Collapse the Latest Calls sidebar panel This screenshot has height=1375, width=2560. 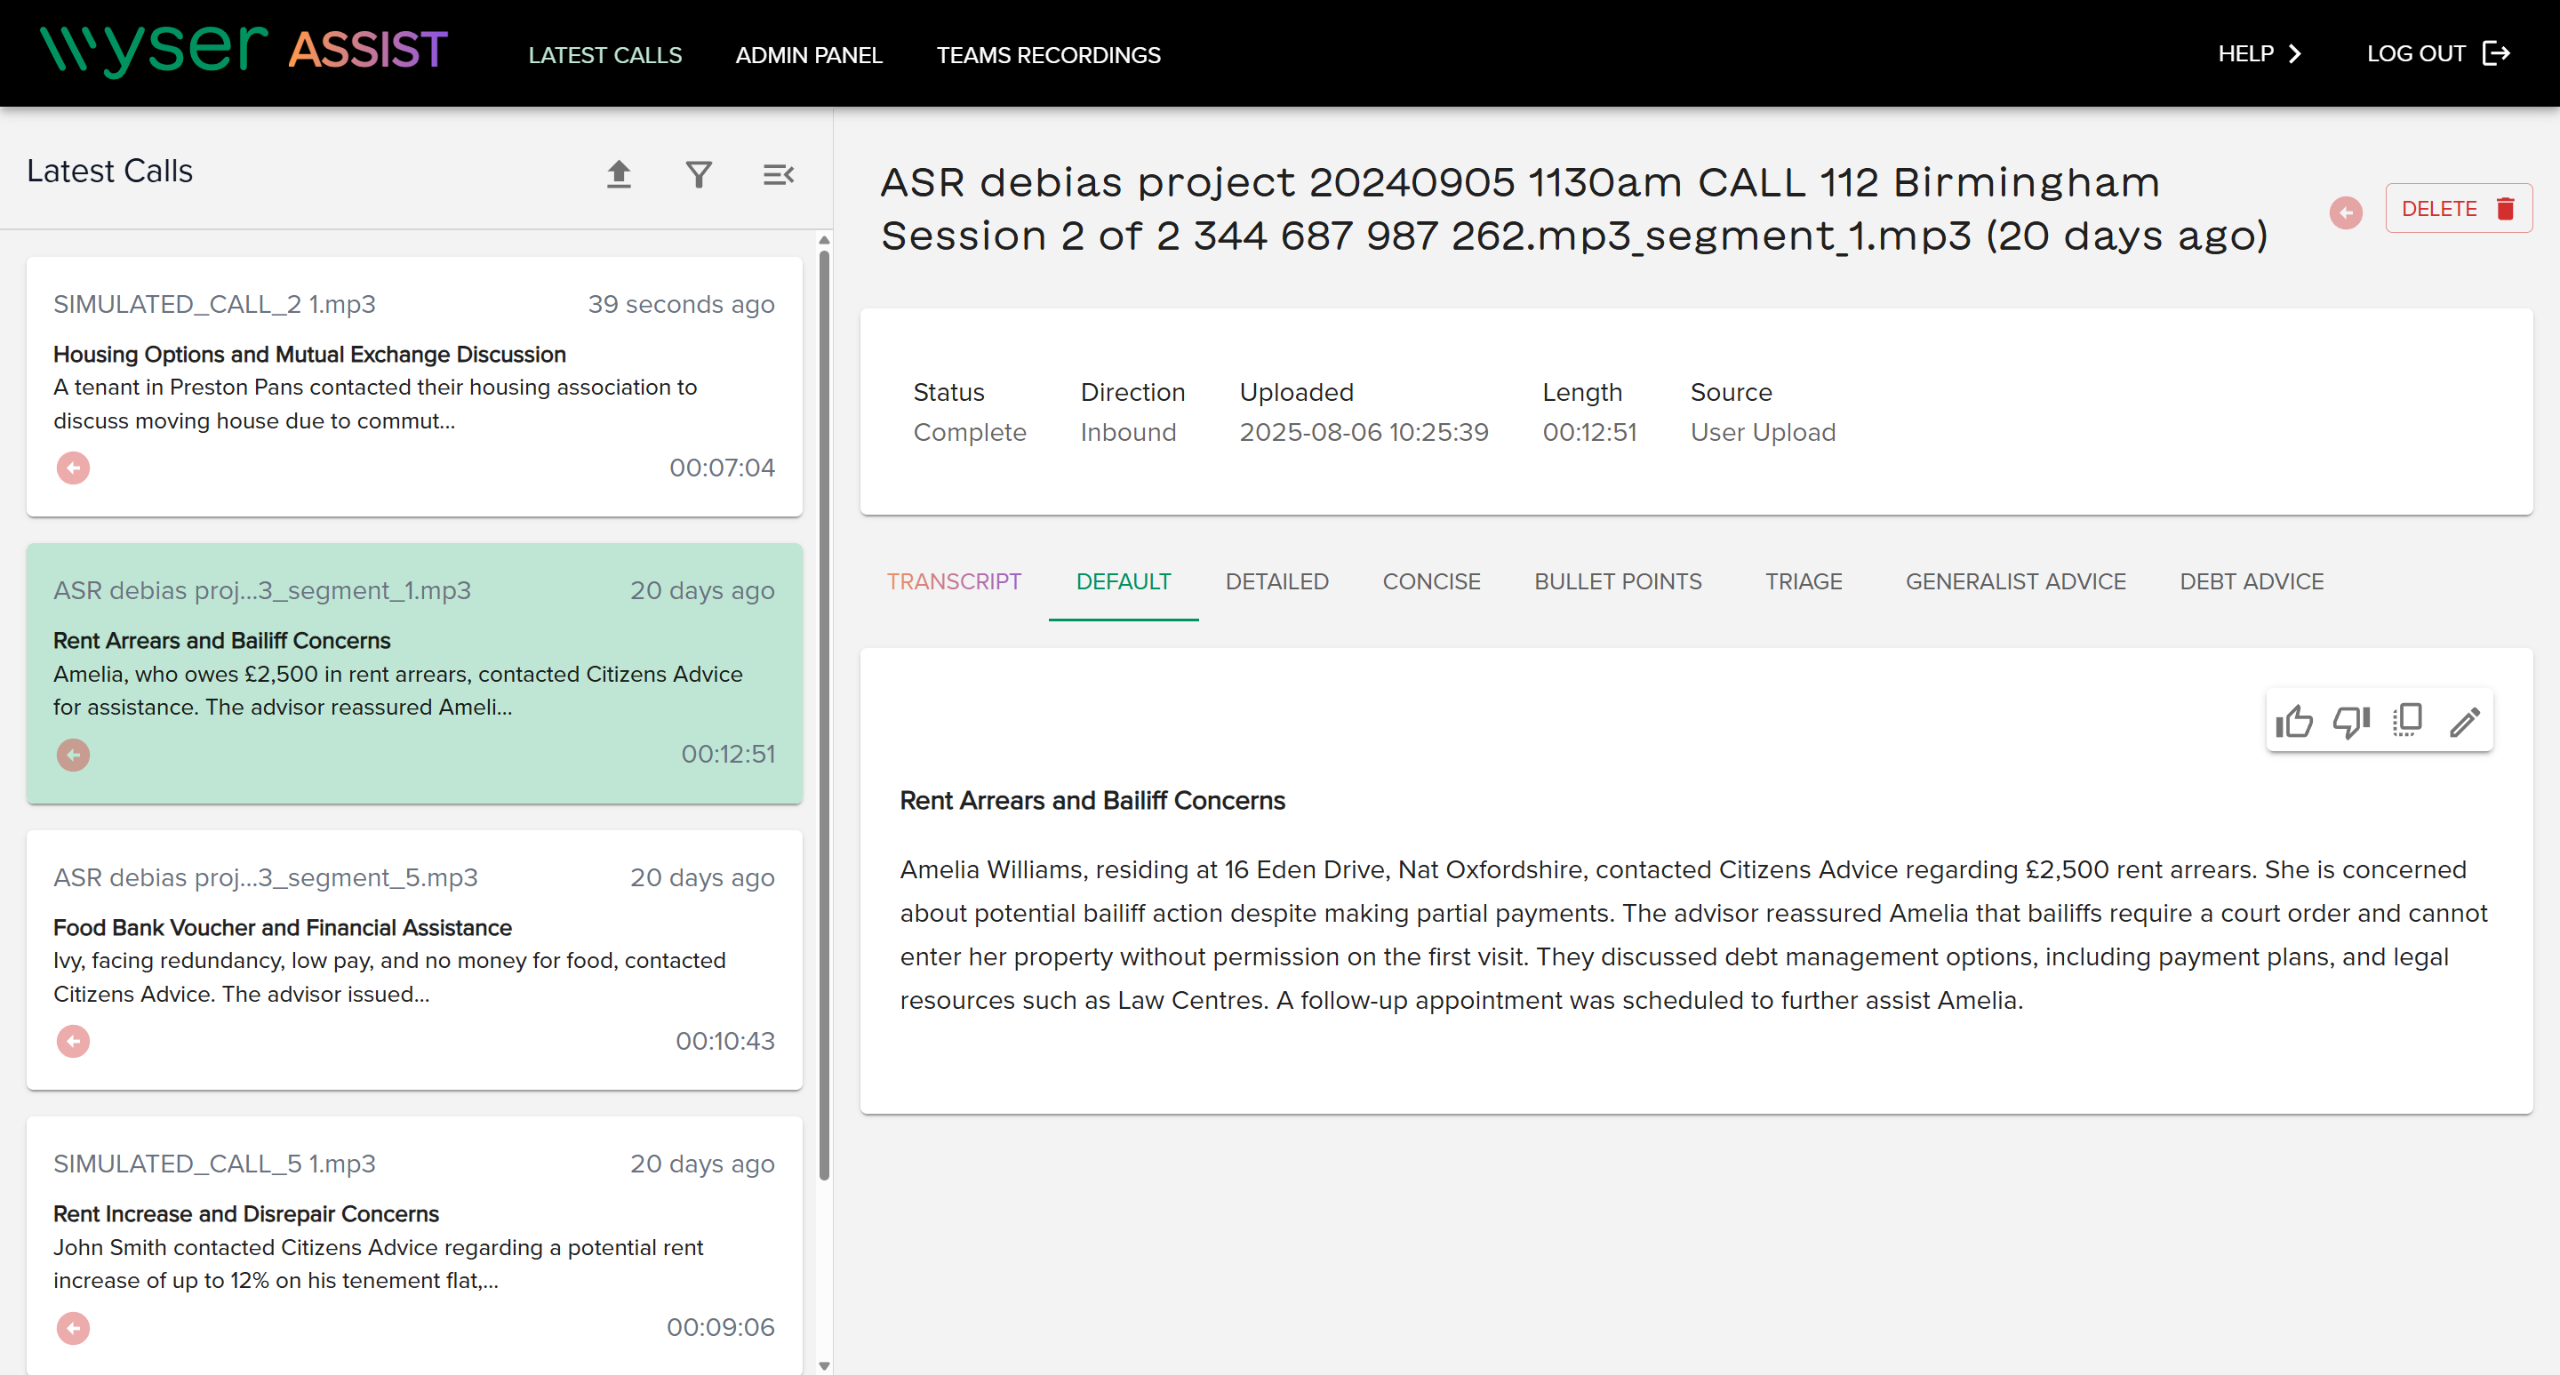pyautogui.click(x=778, y=175)
